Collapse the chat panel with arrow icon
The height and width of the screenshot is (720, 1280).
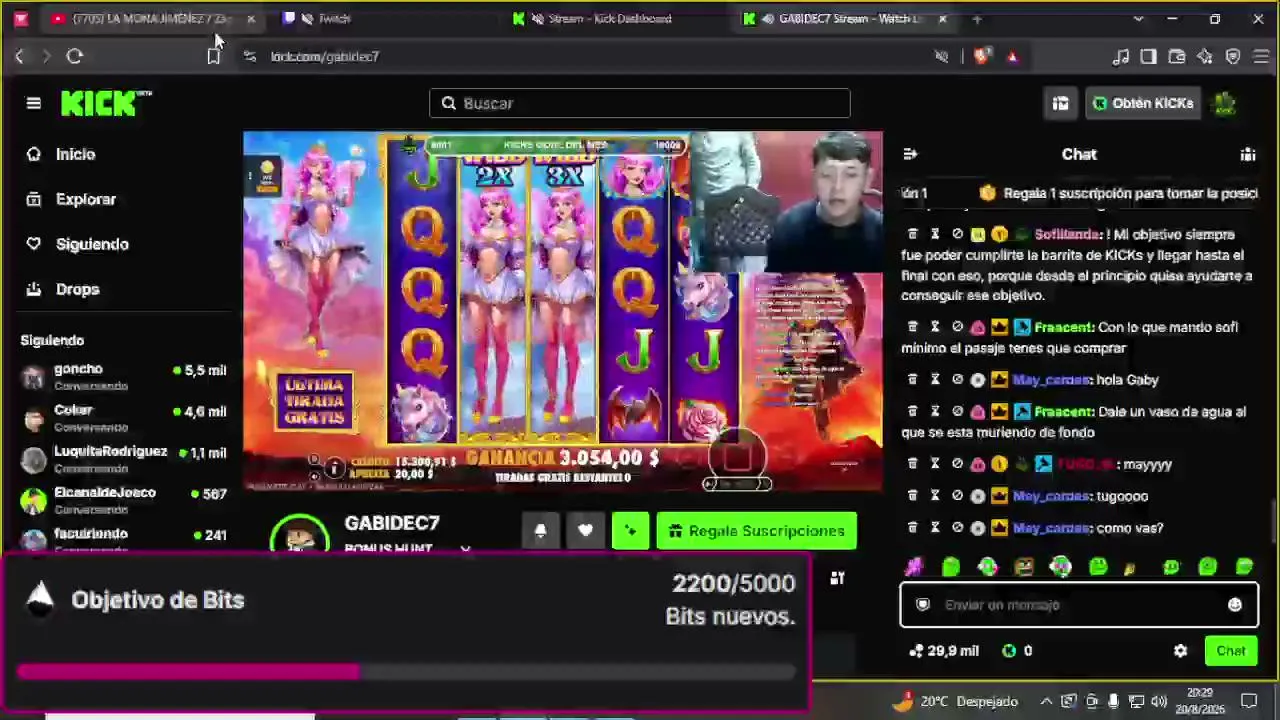coord(910,154)
